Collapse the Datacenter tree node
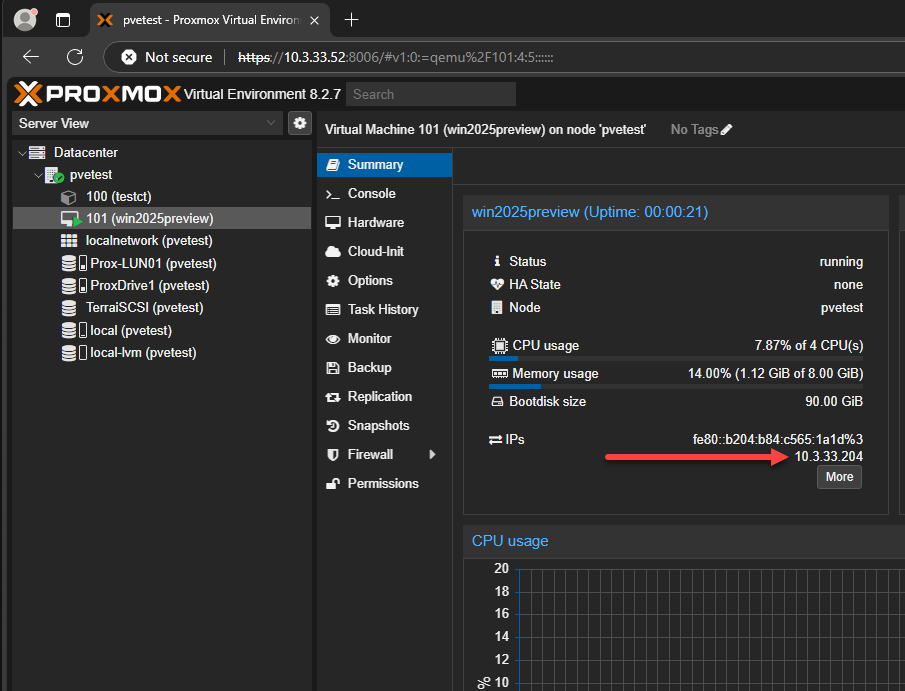Screen dimensions: 905x691 (23, 153)
